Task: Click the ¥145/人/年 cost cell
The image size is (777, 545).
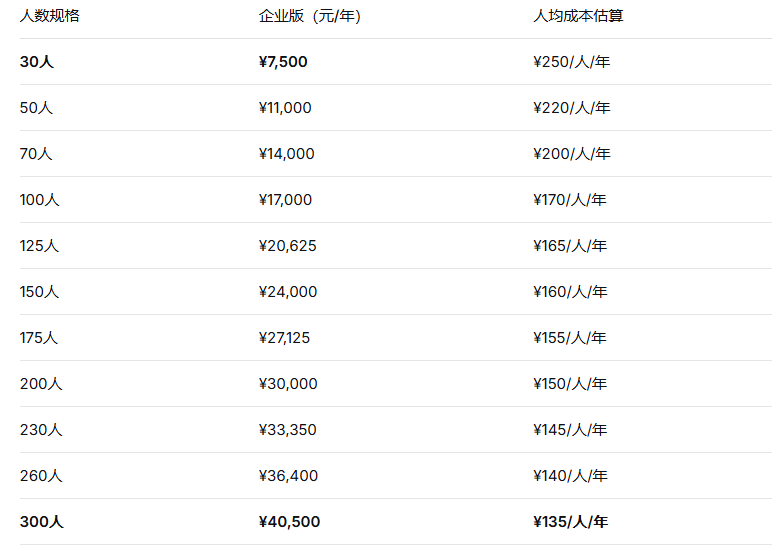Action: coord(570,430)
